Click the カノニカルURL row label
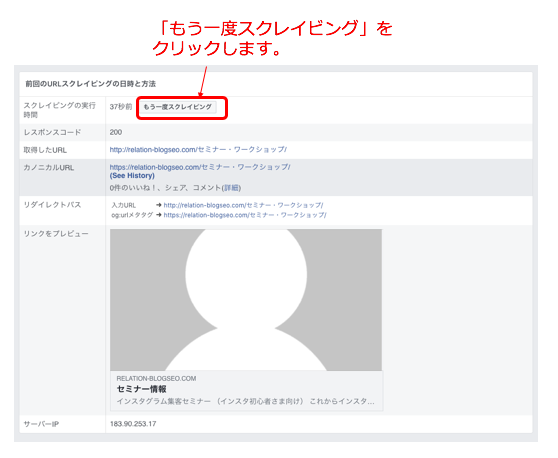Viewport: 558px width, 458px height. [x=49, y=168]
